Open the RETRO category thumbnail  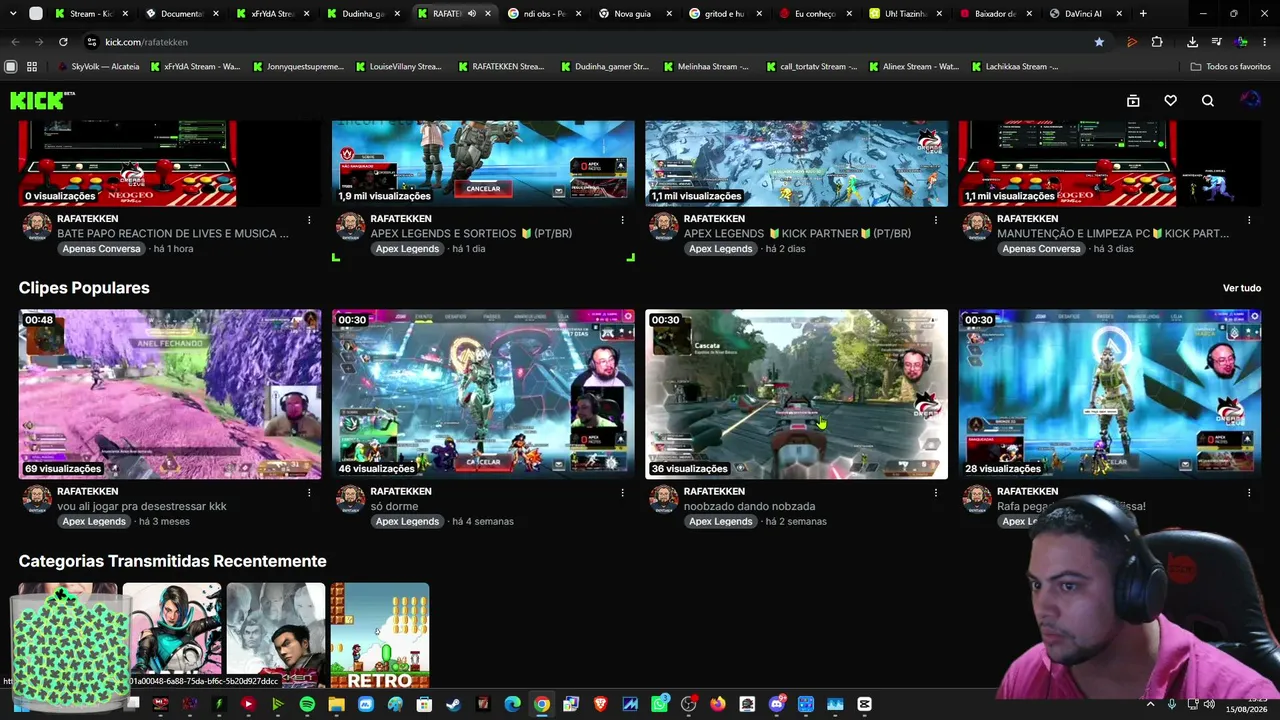380,636
